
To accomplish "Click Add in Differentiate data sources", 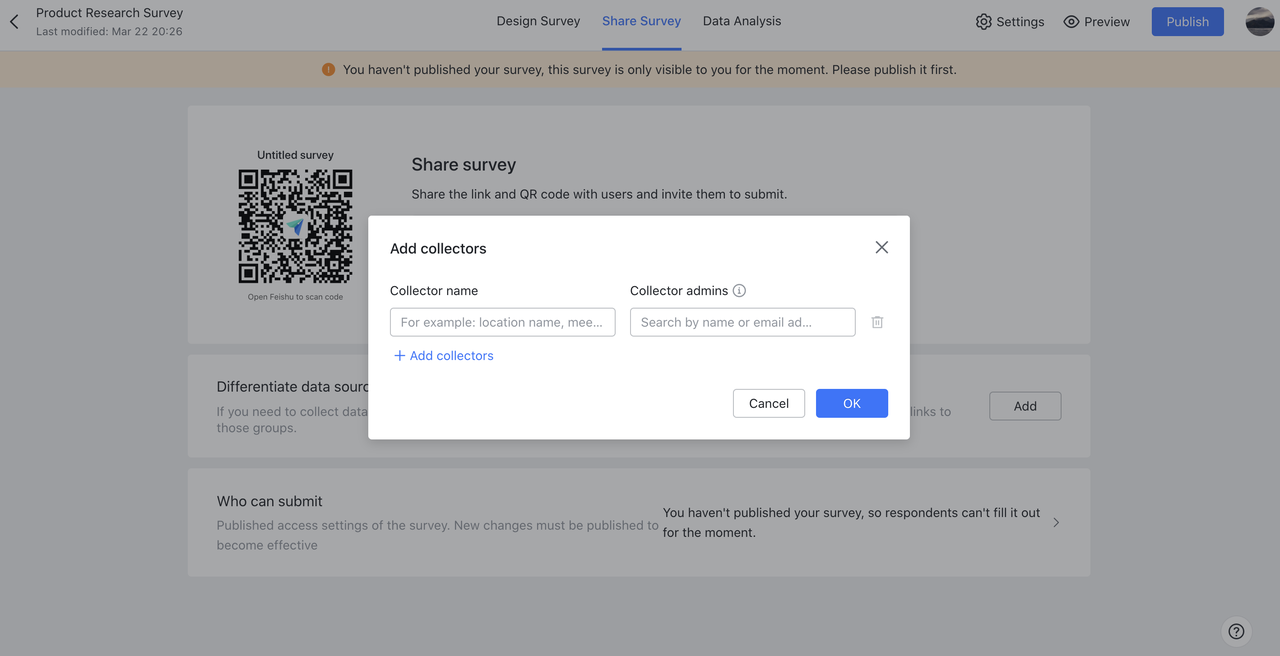I will click(x=1025, y=406).
